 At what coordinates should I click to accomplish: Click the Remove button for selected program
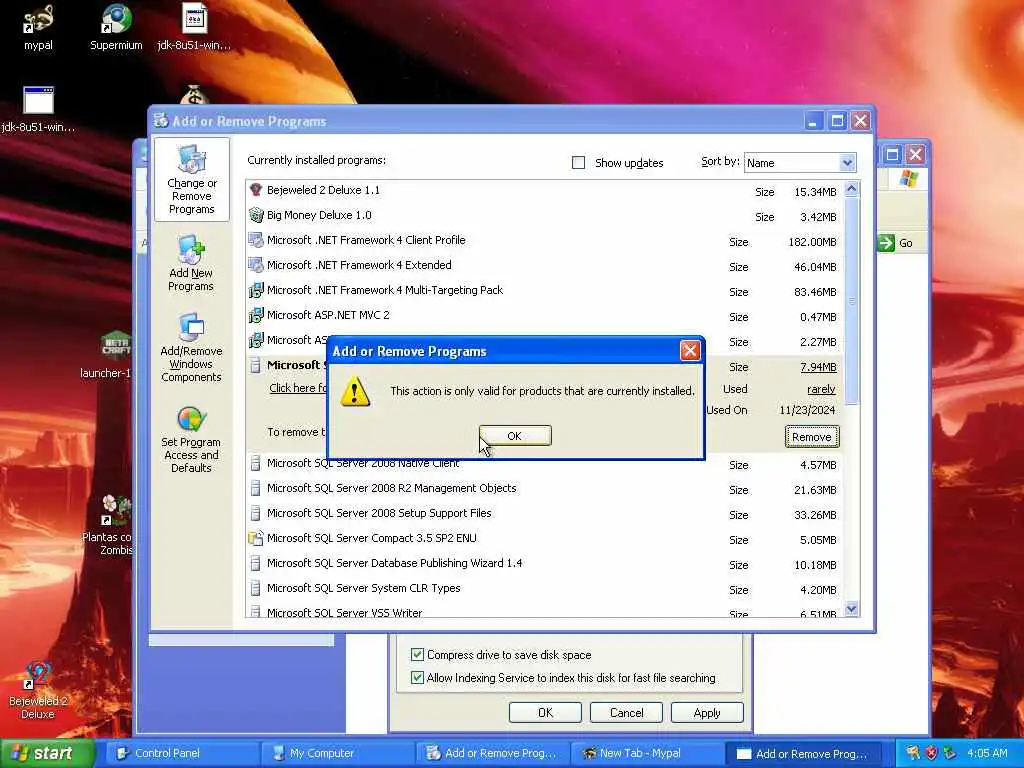(812, 437)
